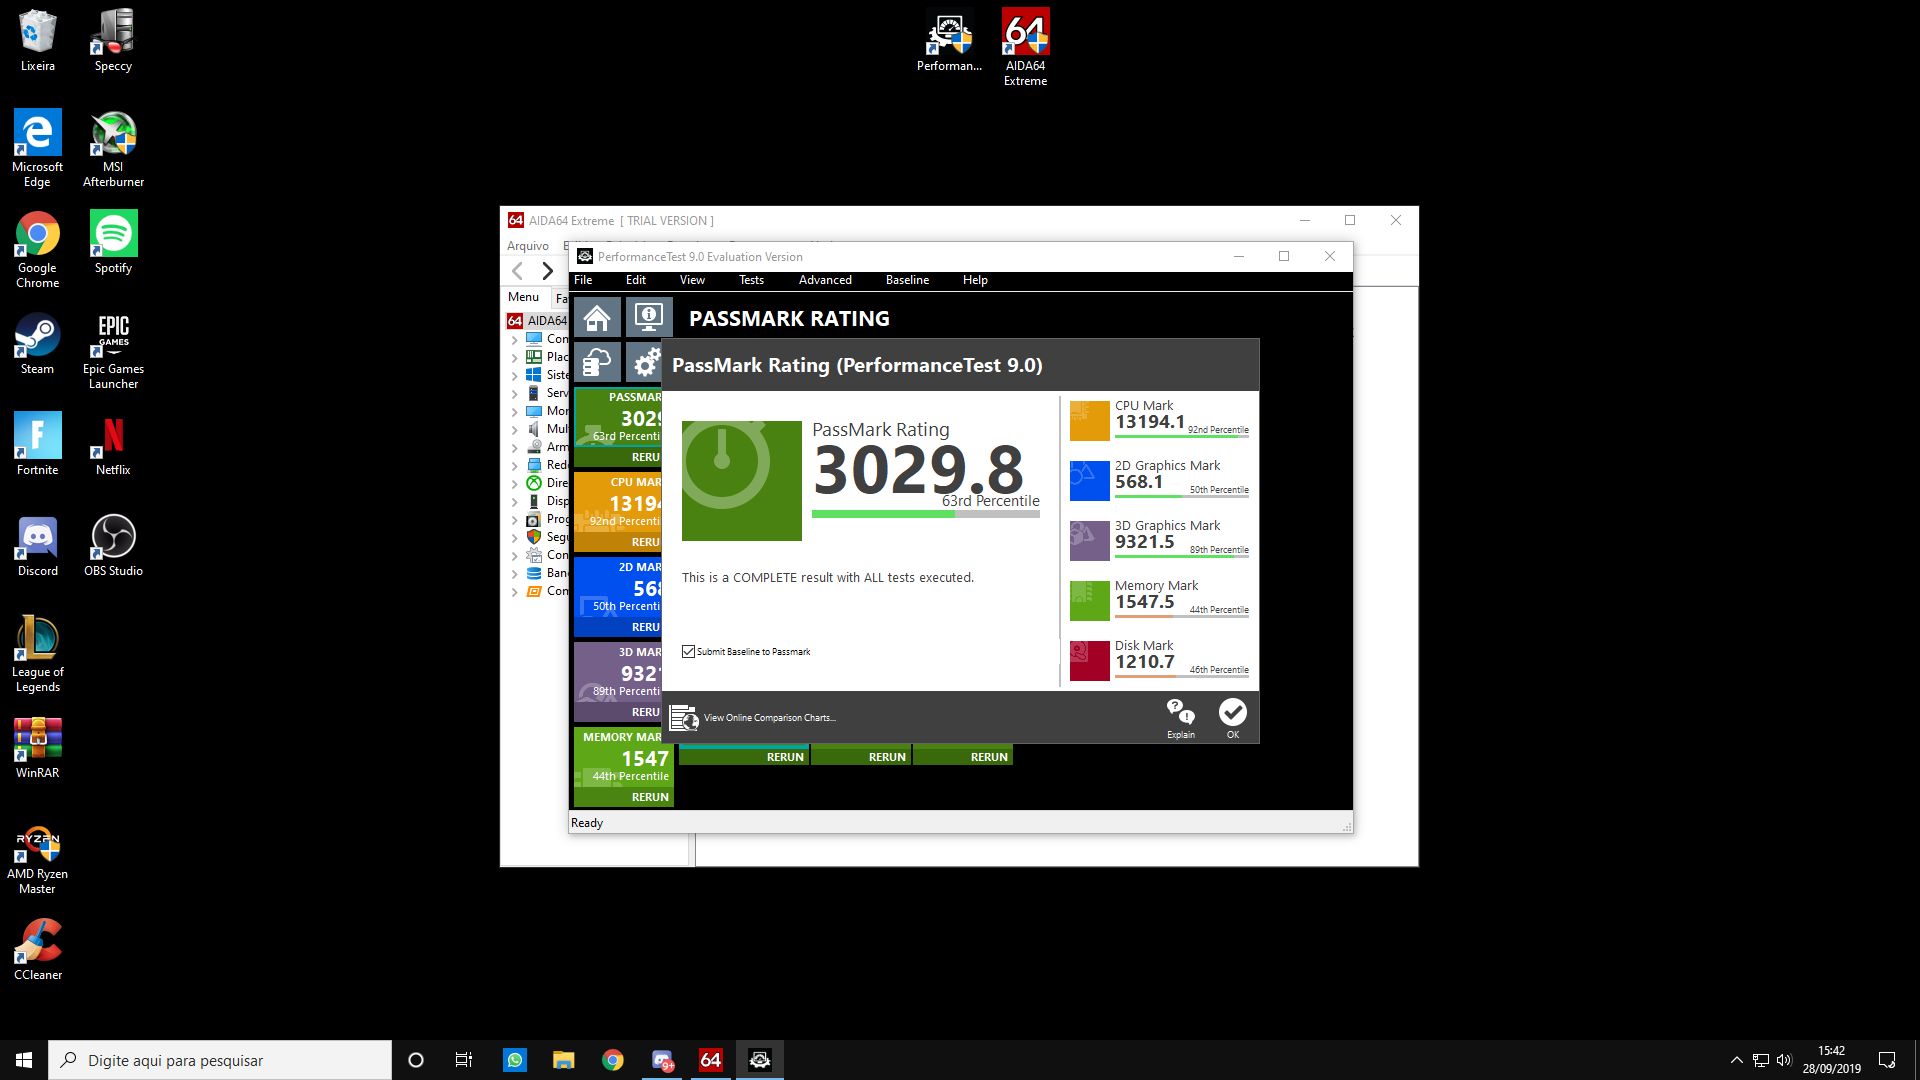Switch to the Menu tab in AIDA64
Image resolution: width=1920 pixels, height=1080 pixels.
(523, 297)
